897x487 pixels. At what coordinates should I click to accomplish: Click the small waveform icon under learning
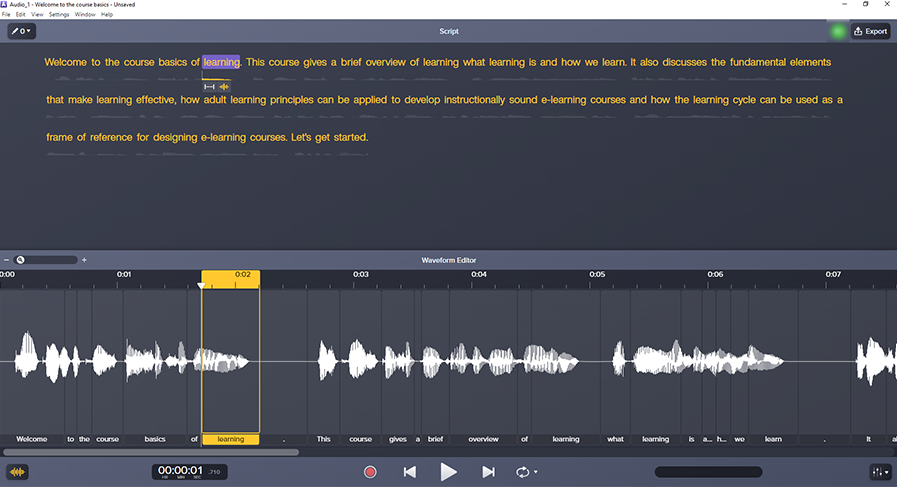tap(224, 87)
